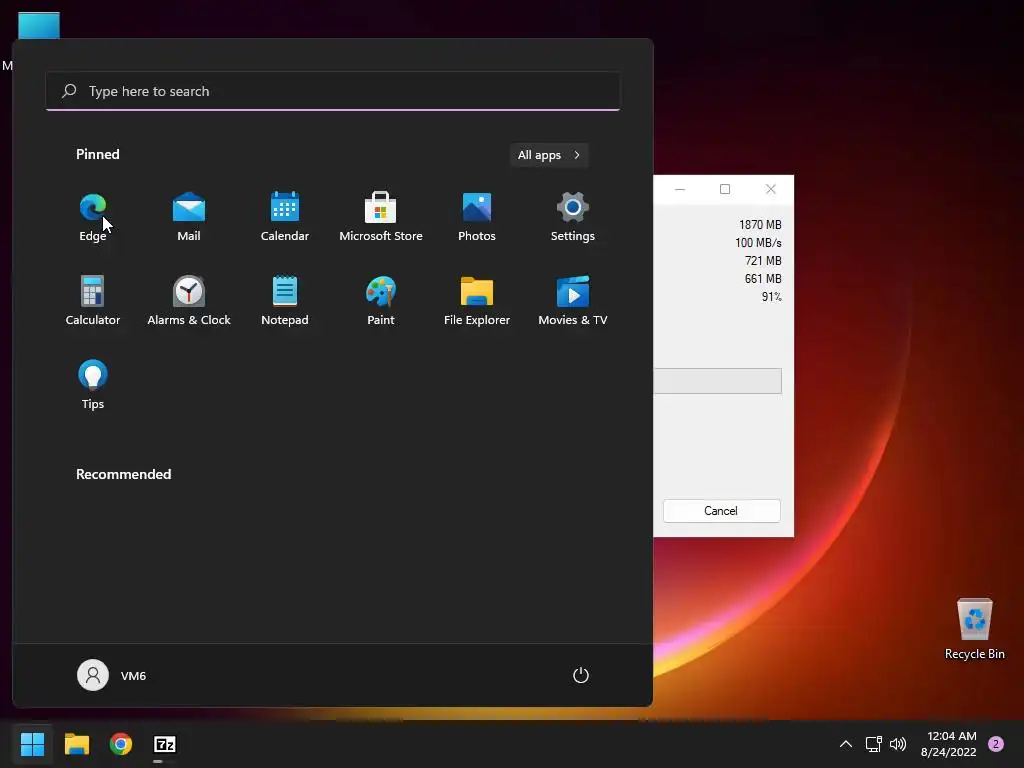Open Settings from the Start menu

(x=573, y=217)
